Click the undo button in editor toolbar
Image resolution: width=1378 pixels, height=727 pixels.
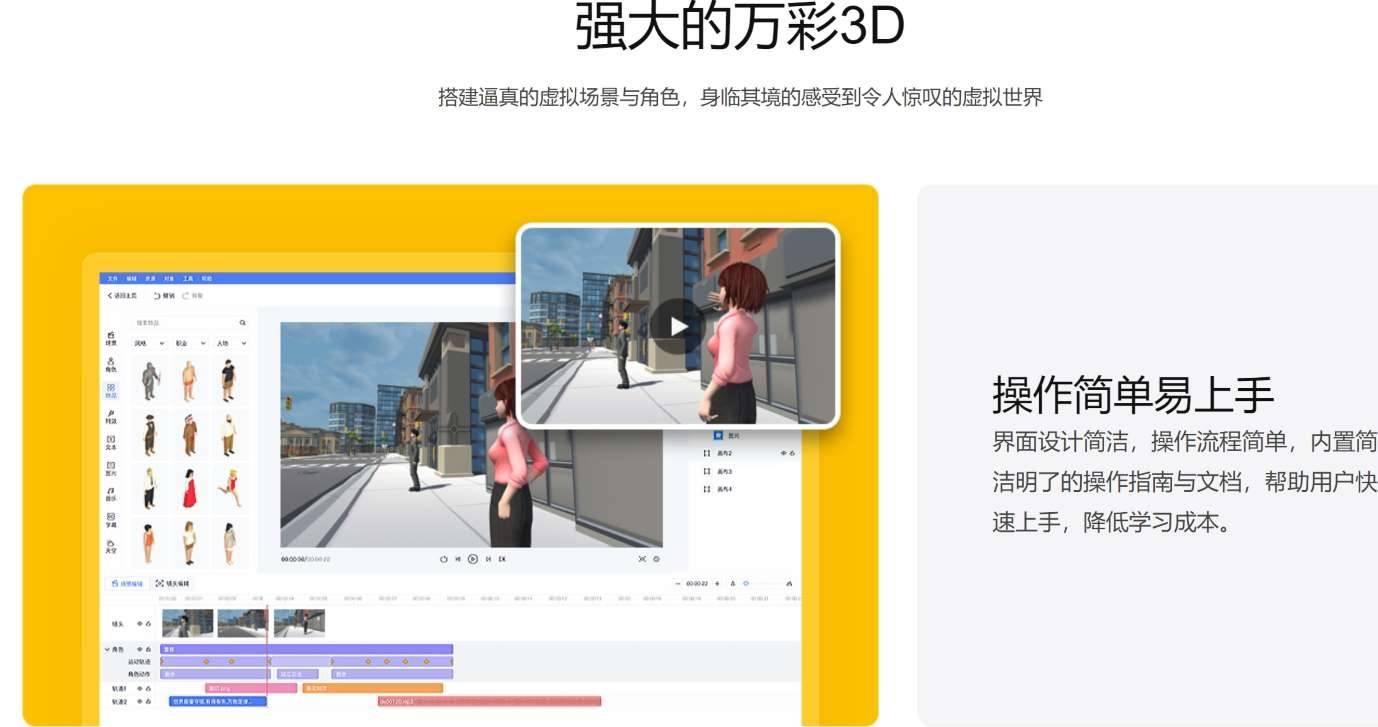pos(164,296)
